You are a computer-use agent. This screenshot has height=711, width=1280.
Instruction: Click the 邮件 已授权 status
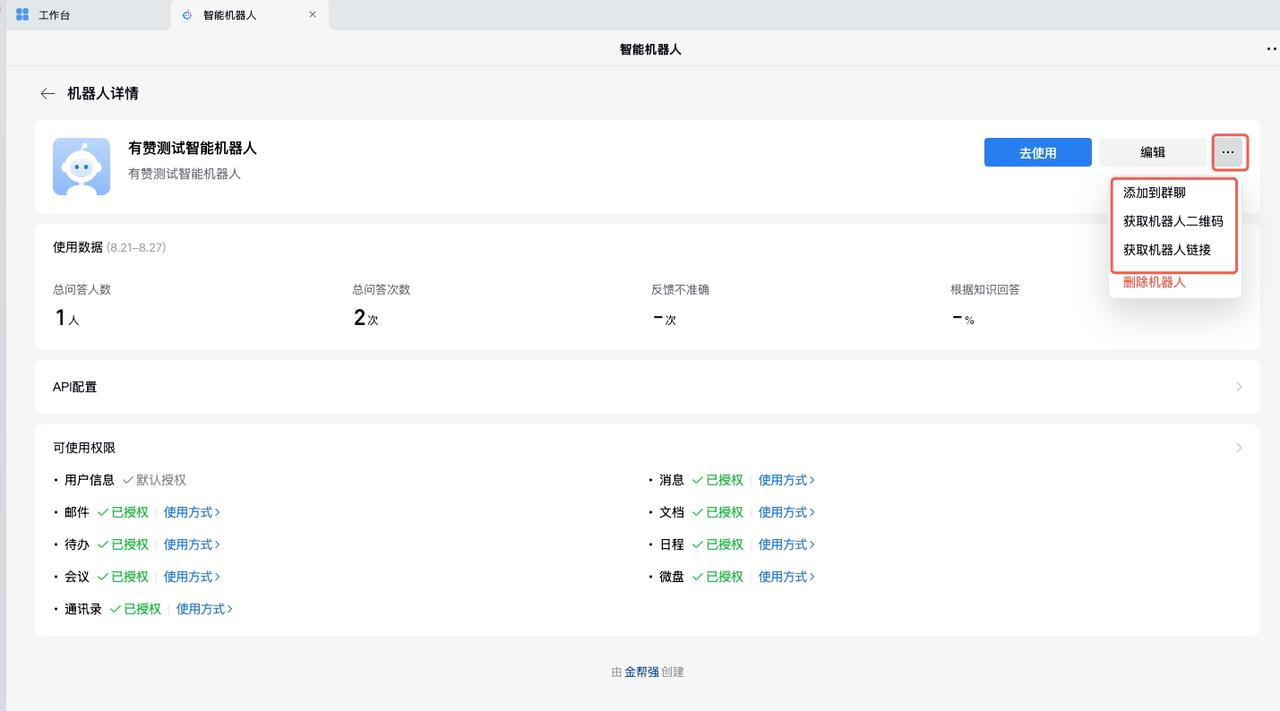point(123,512)
